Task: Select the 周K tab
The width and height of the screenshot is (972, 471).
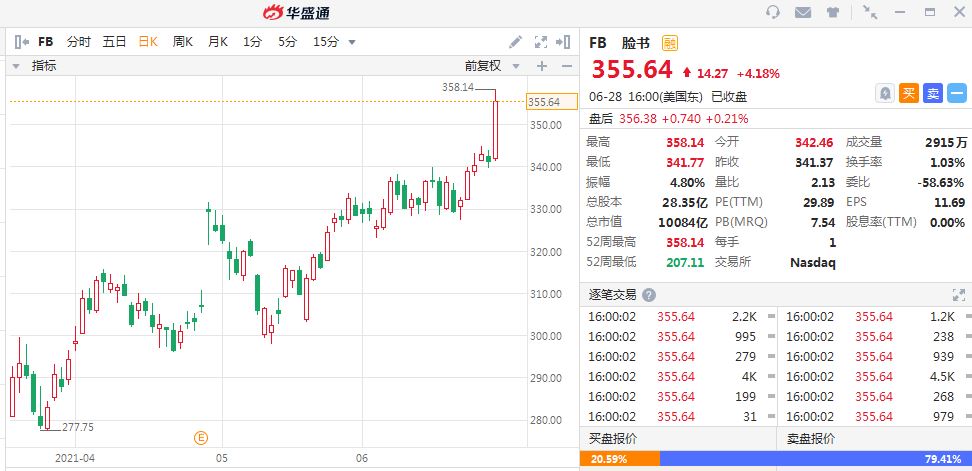Action: (183, 42)
